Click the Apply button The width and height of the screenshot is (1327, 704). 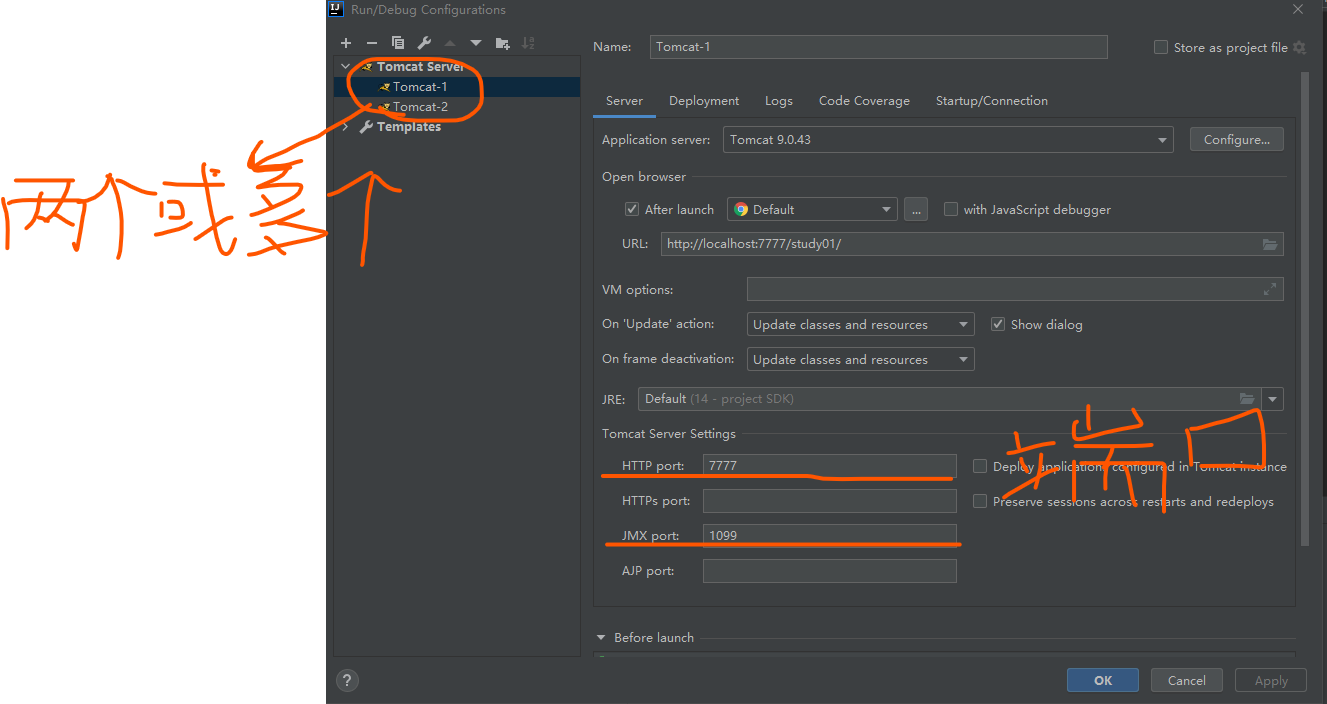tap(1271, 680)
